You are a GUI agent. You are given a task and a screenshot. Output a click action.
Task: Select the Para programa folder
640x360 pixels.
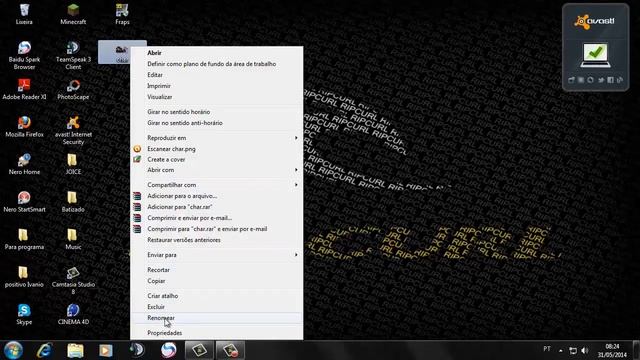[24, 239]
